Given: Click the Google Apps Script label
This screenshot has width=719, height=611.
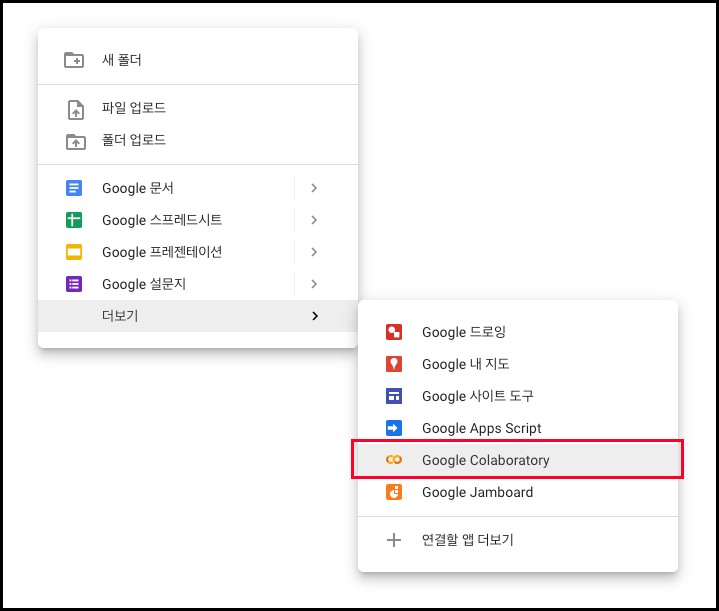Looking at the screenshot, I should click(481, 428).
